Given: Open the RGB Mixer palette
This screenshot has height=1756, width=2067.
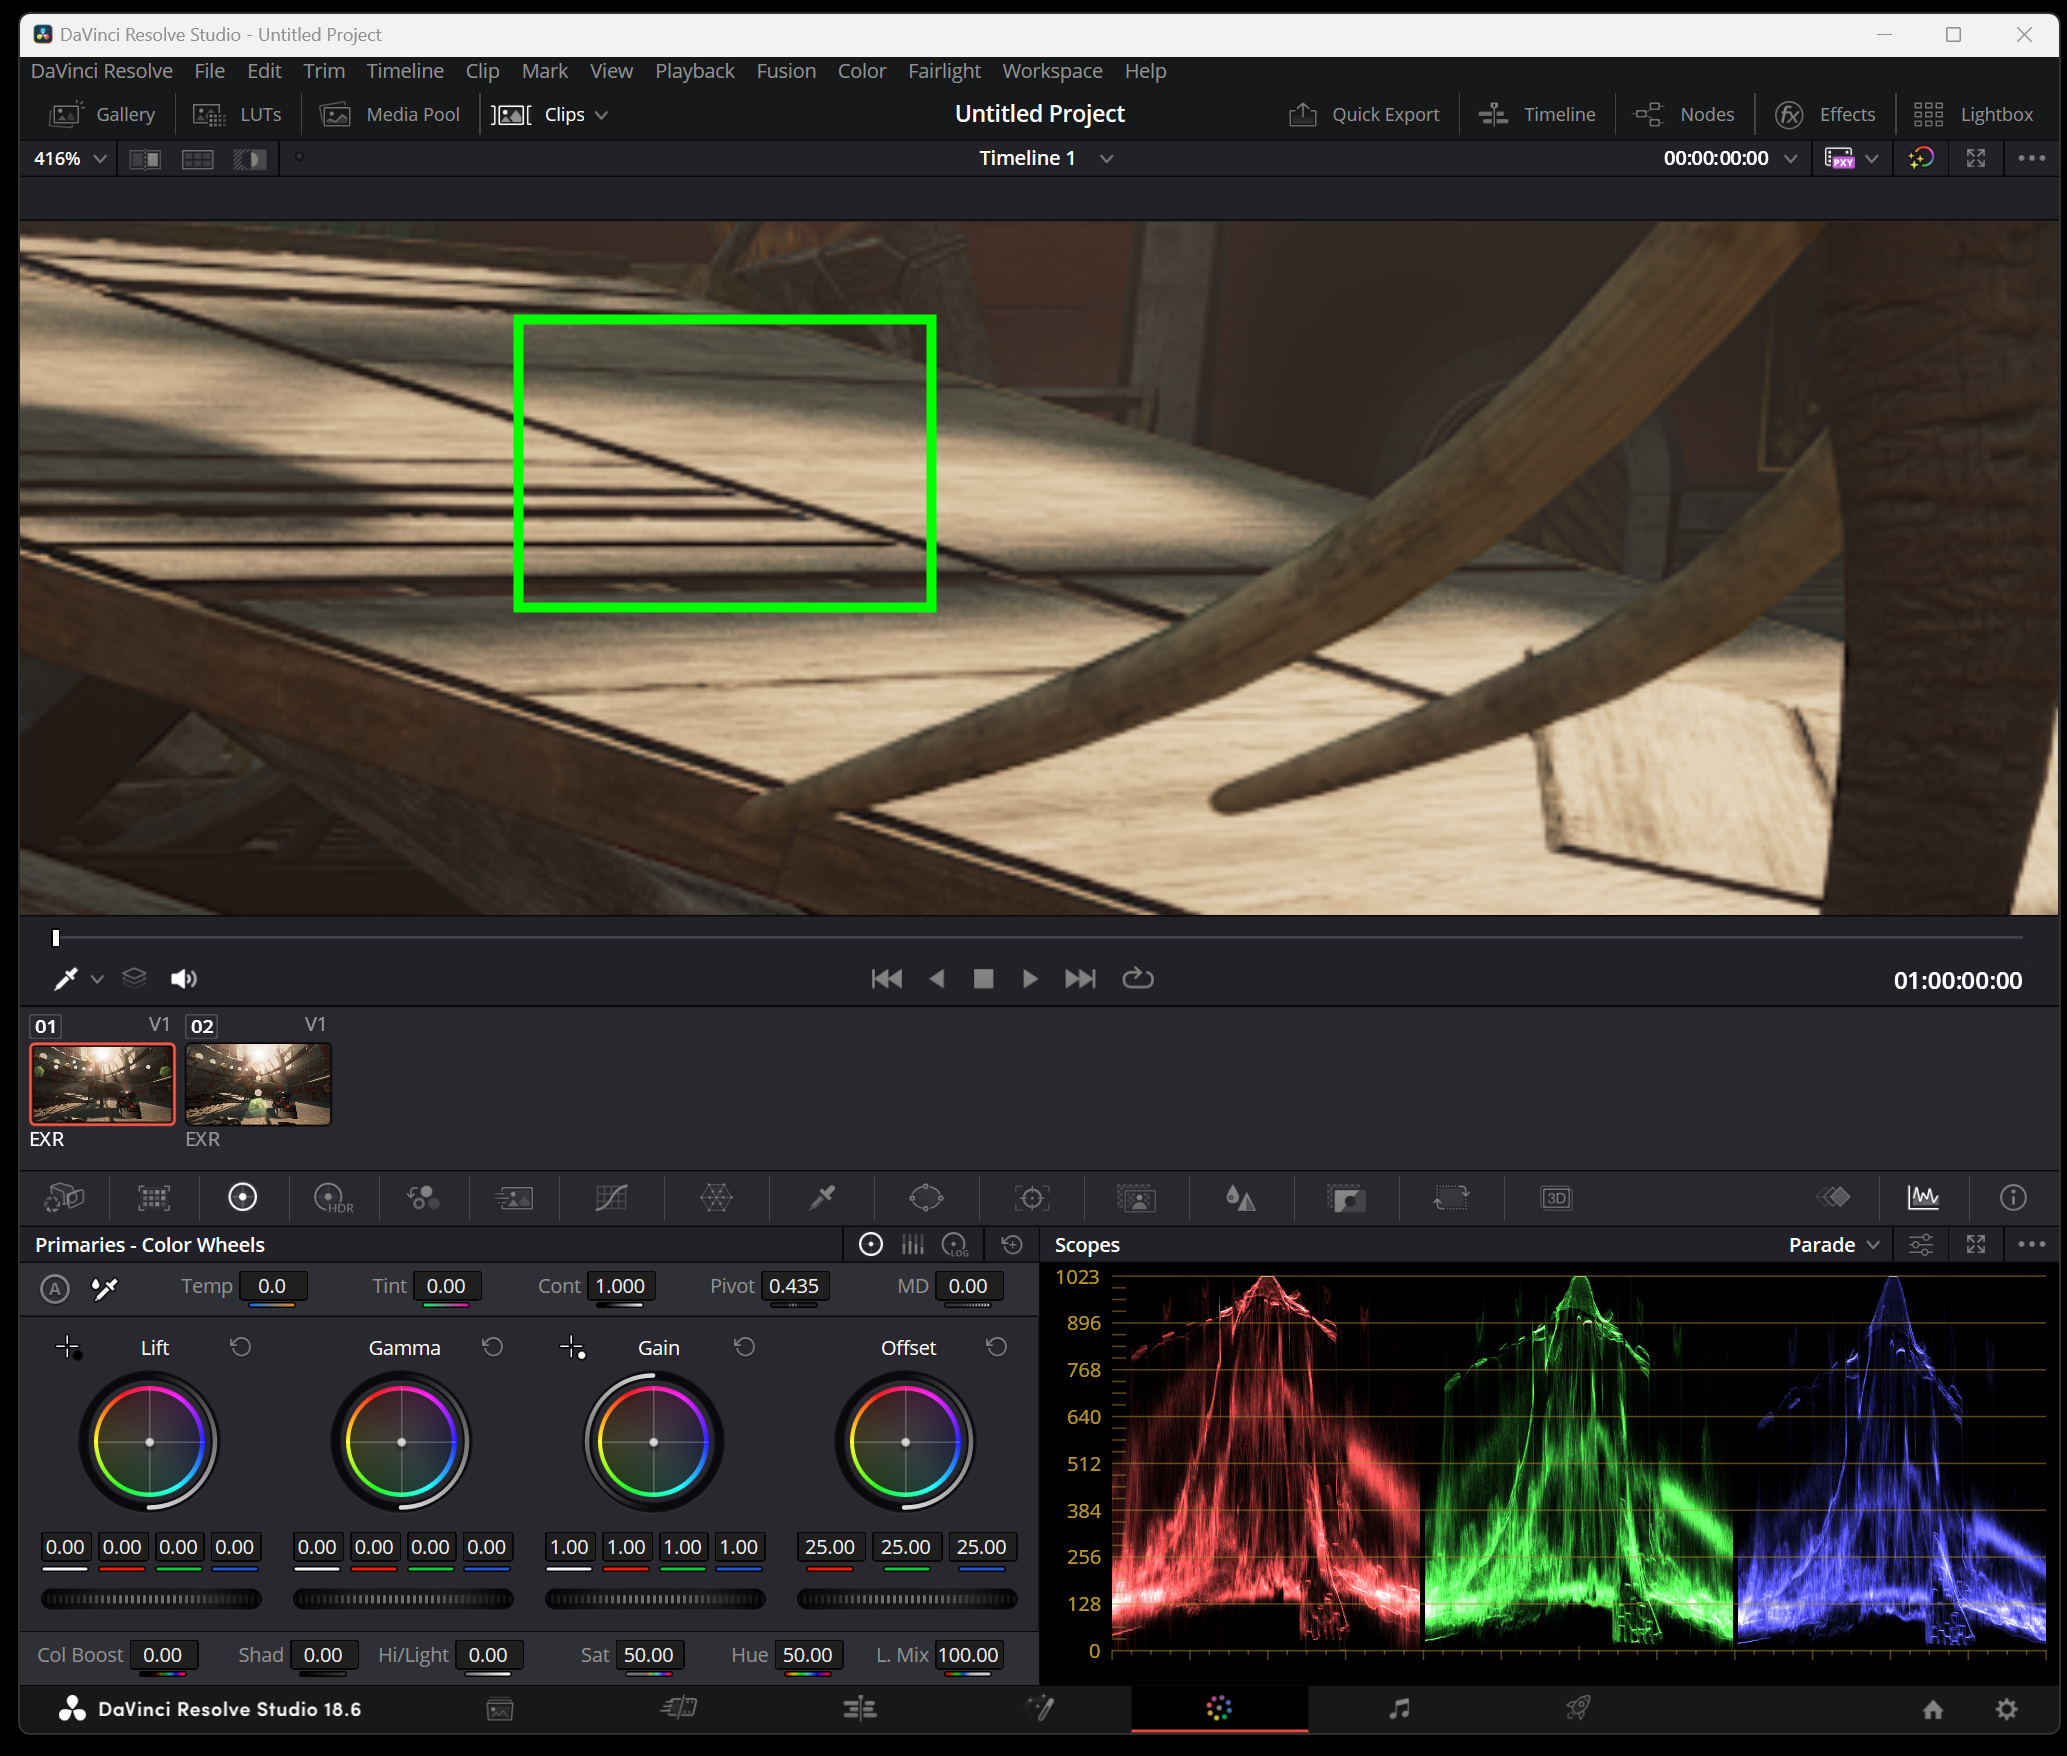Looking at the screenshot, I should [x=422, y=1197].
